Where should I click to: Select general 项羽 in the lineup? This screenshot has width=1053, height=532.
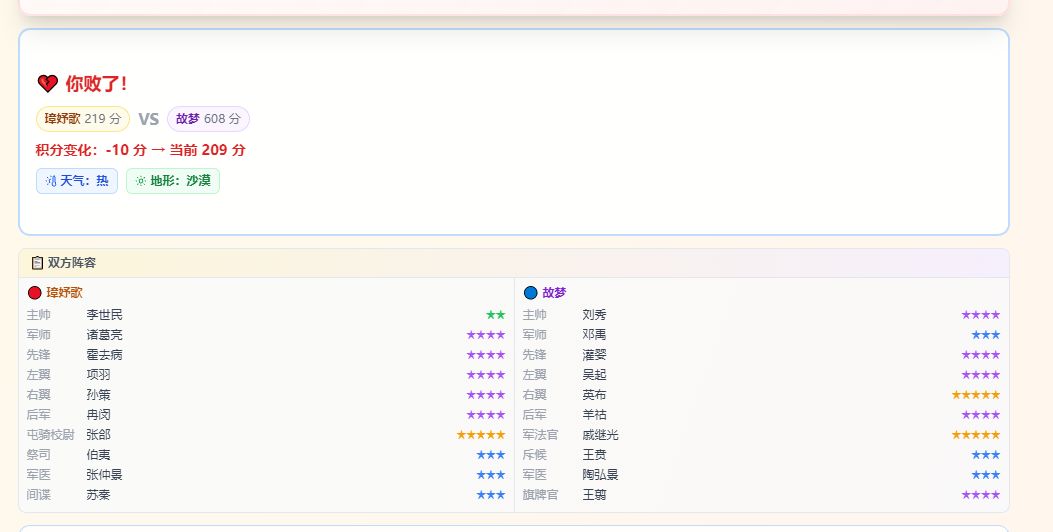click(99, 375)
